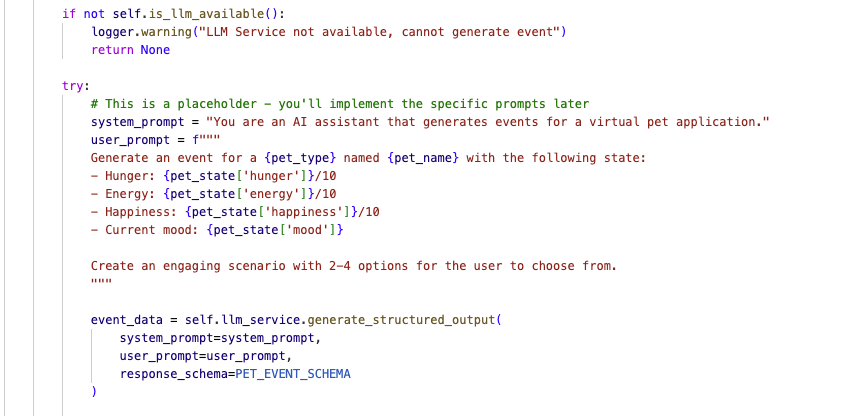Place cursor on the "try:" keyword
This screenshot has height=416, width=868.
pos(76,86)
